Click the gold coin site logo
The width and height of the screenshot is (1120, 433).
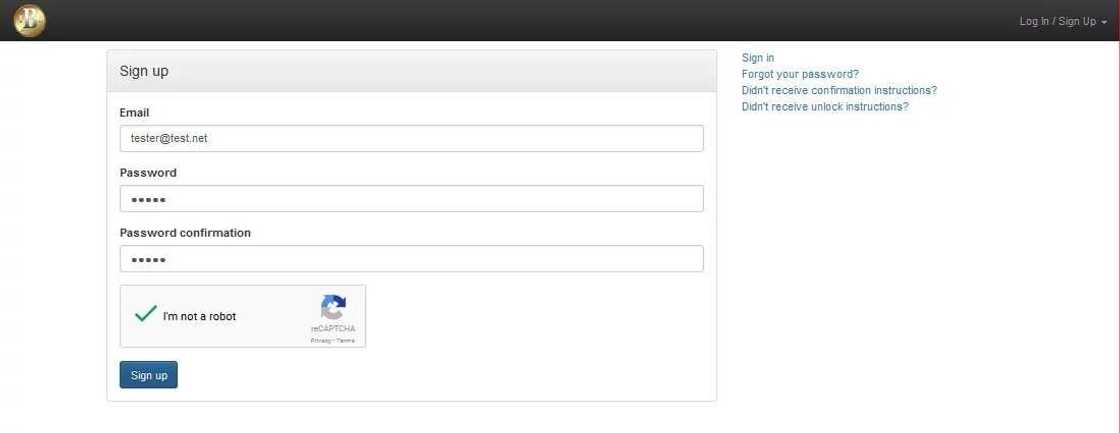click(30, 21)
